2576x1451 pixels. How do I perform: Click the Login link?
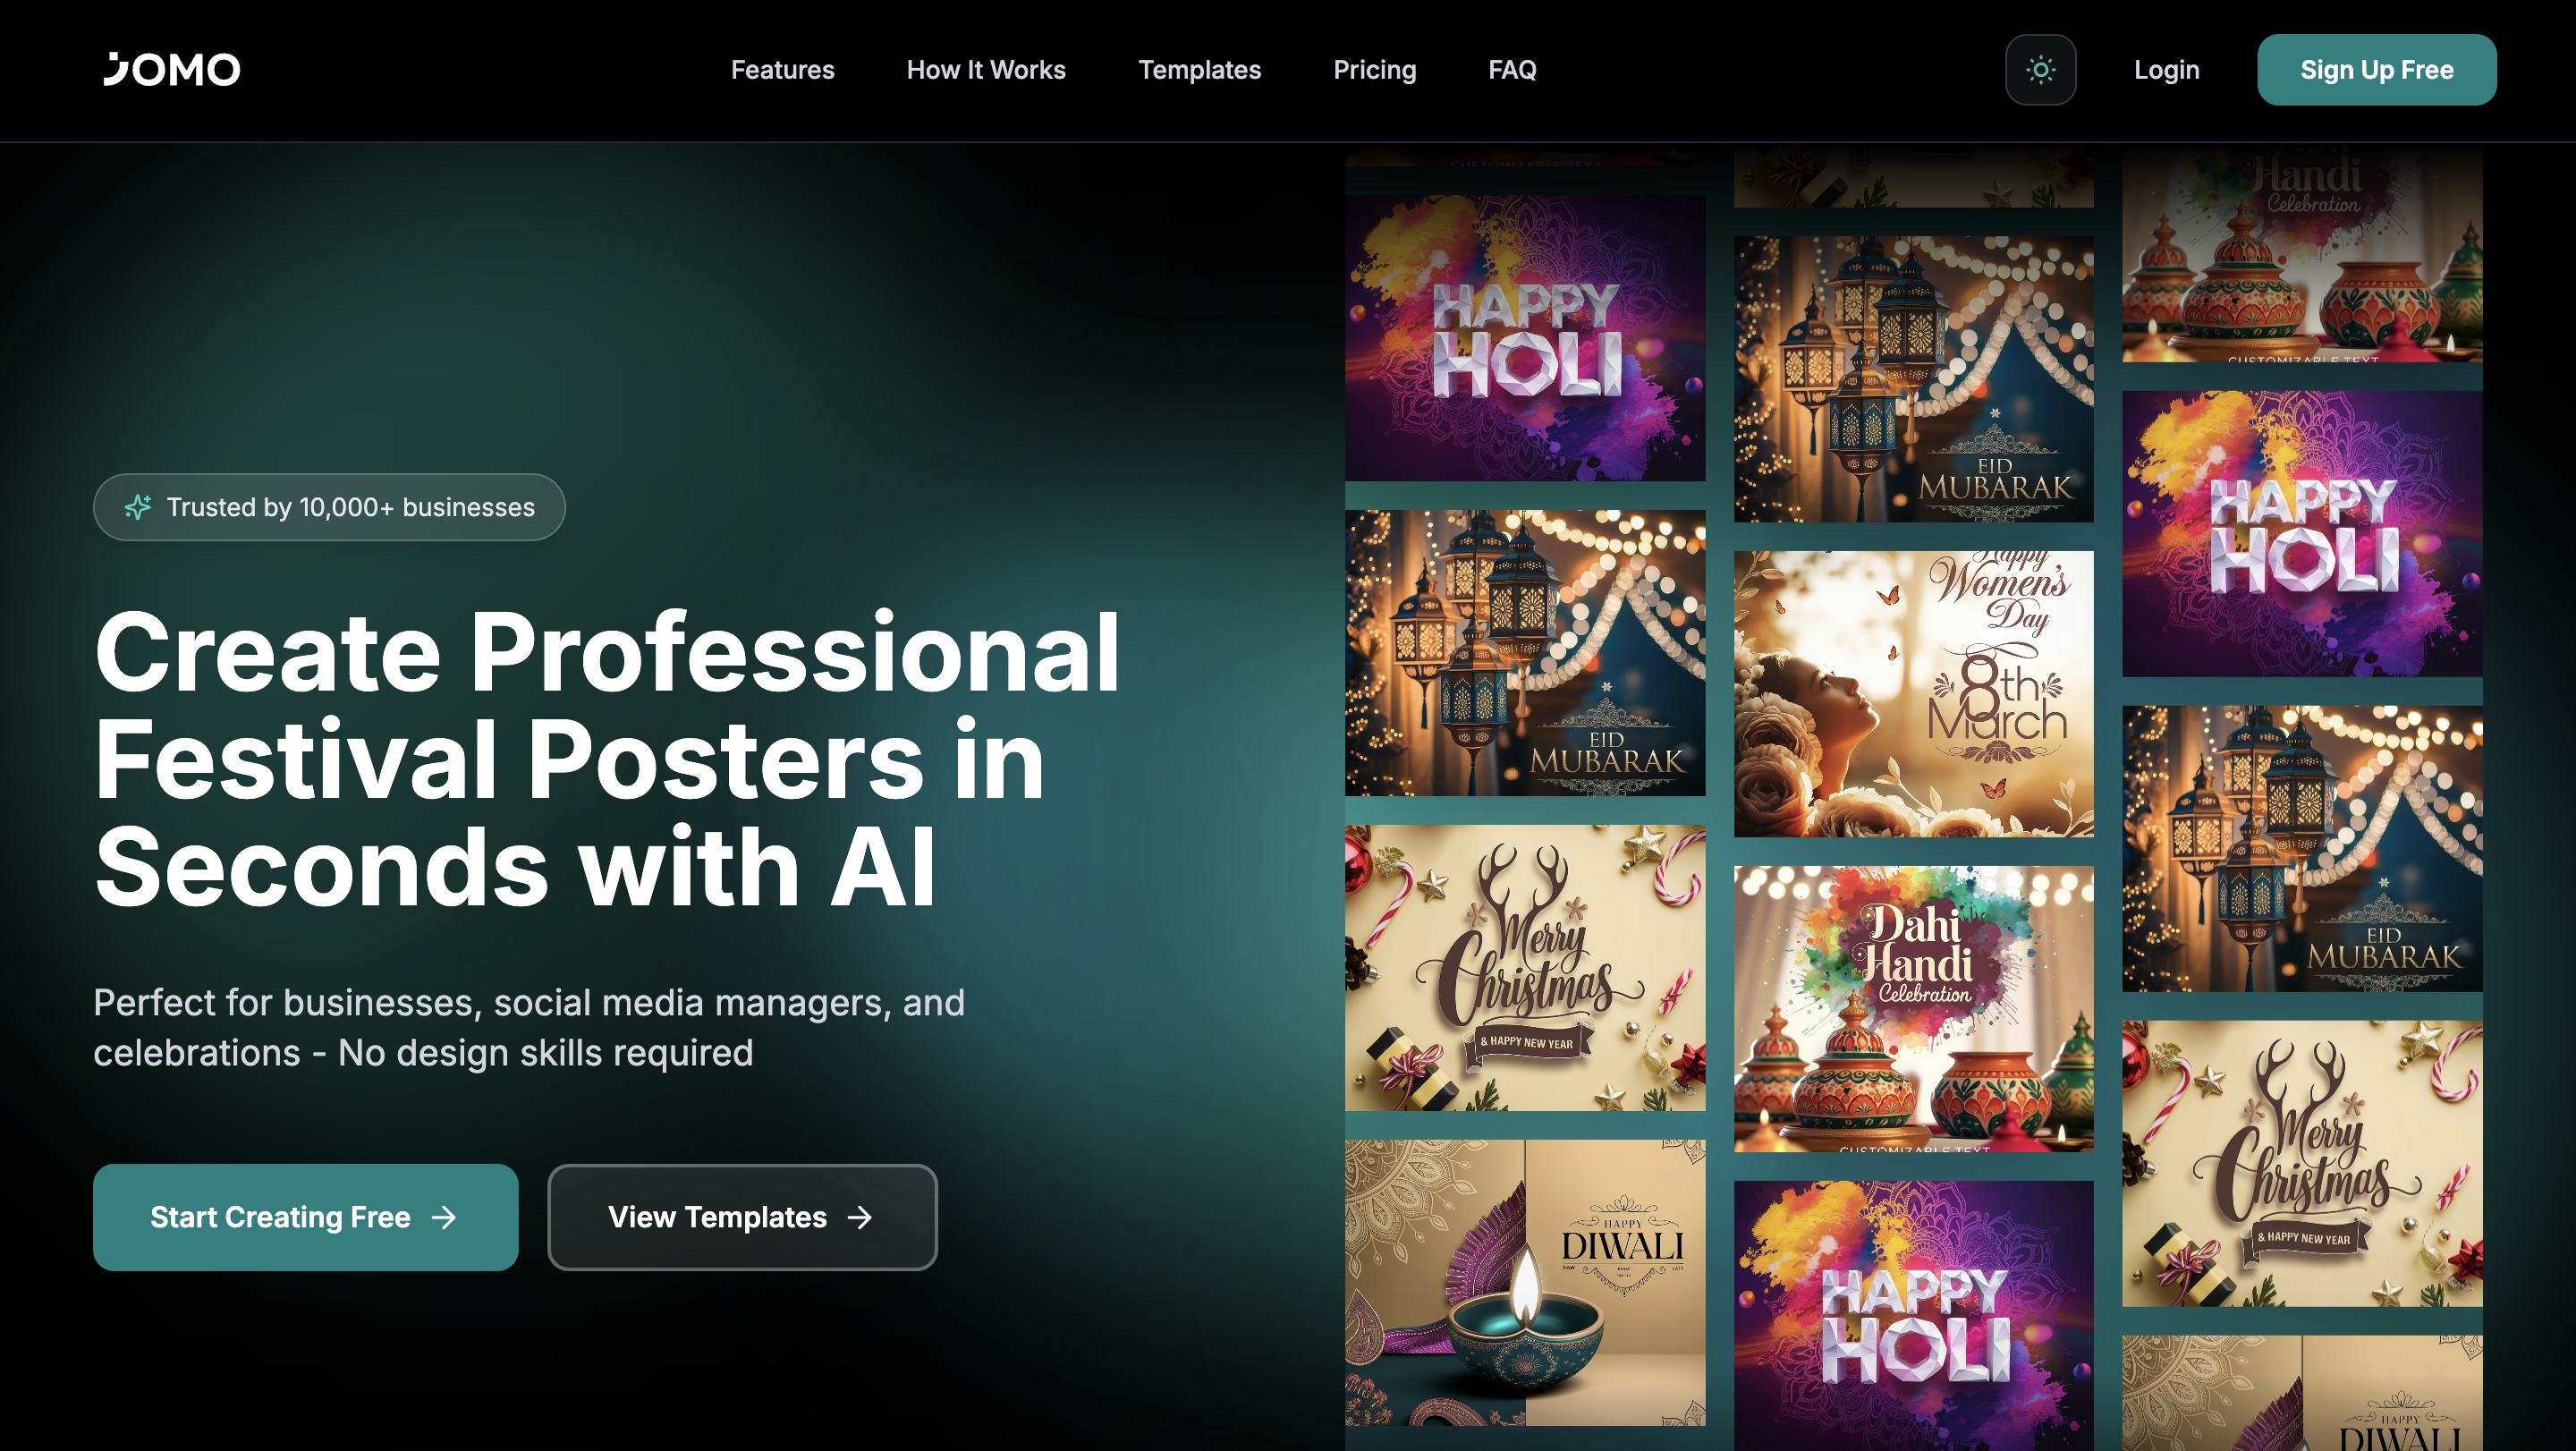pyautogui.click(x=2166, y=70)
